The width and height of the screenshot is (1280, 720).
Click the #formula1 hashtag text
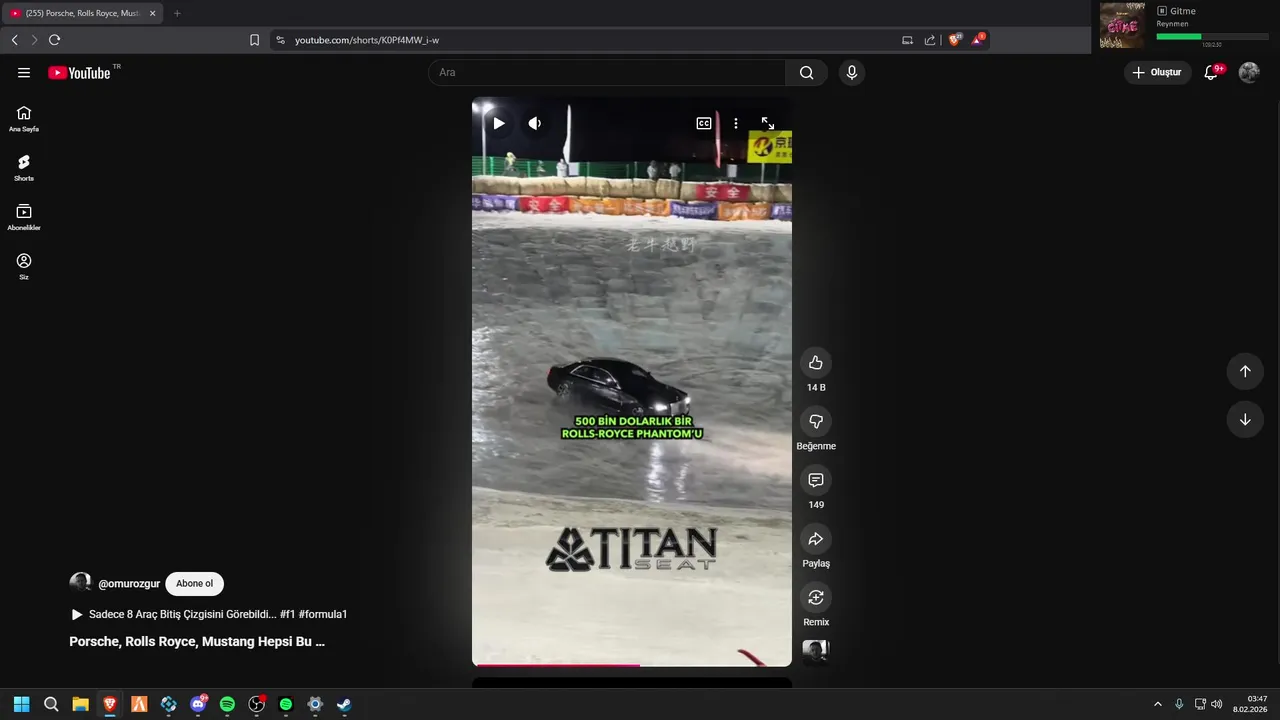(x=323, y=615)
